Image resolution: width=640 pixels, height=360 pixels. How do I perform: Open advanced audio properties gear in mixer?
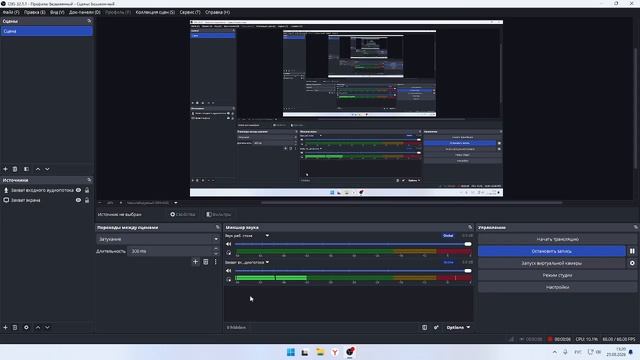pyautogui.click(x=436, y=327)
